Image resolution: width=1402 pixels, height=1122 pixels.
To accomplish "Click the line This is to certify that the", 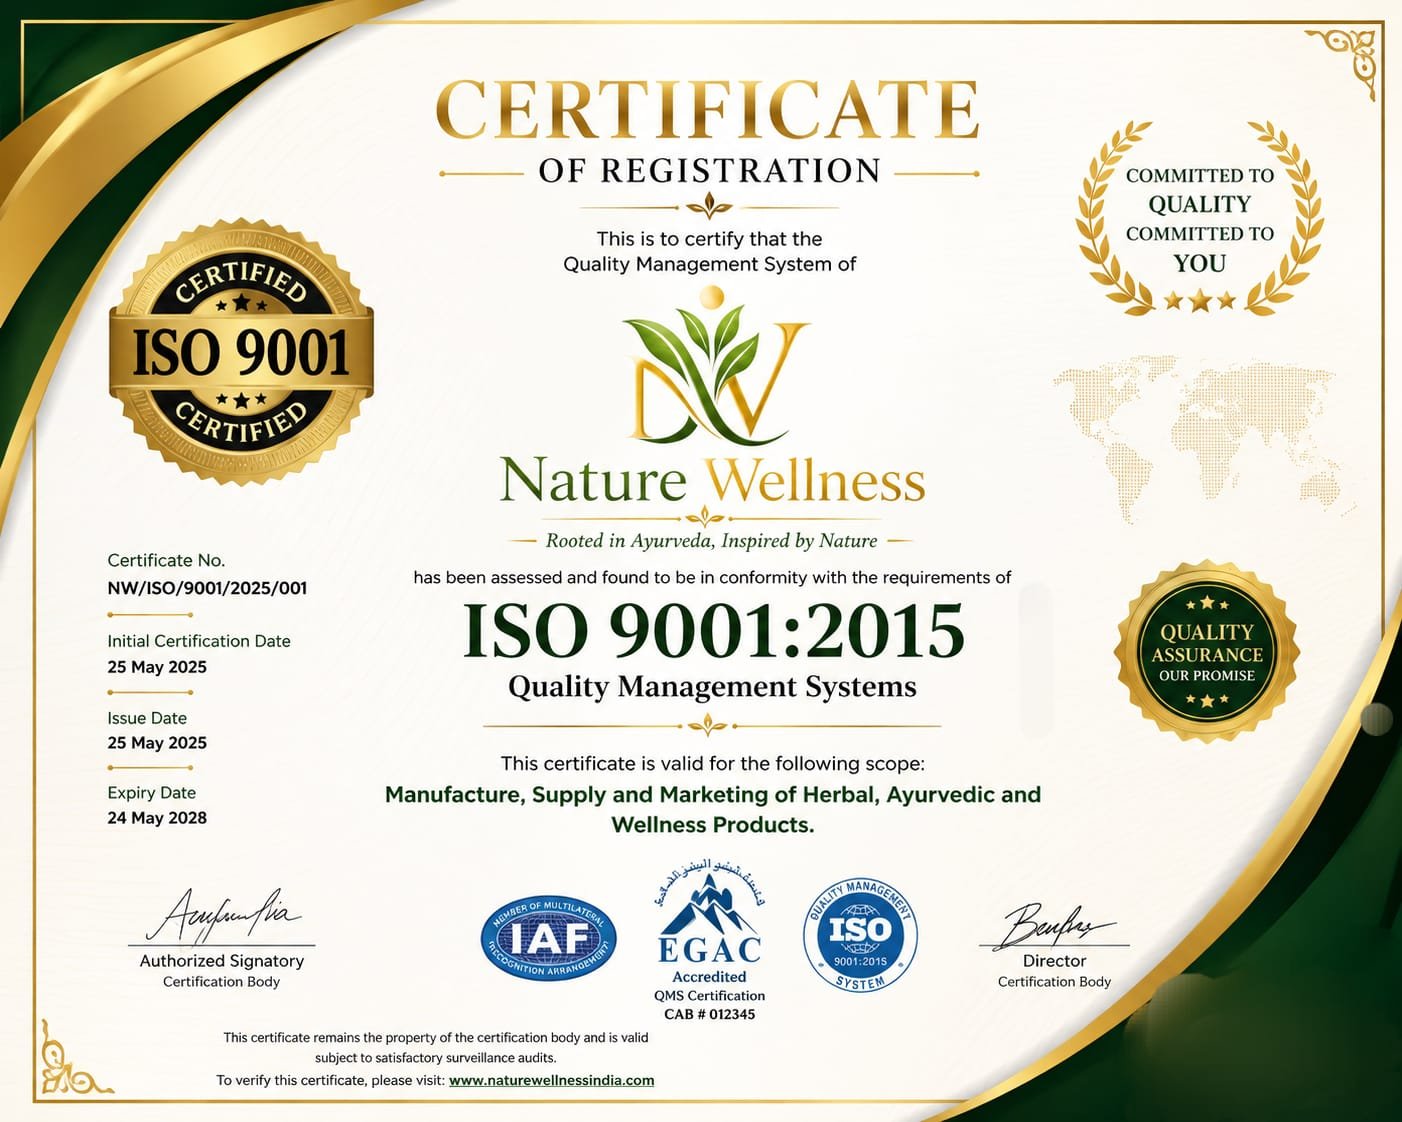I will point(709,239).
